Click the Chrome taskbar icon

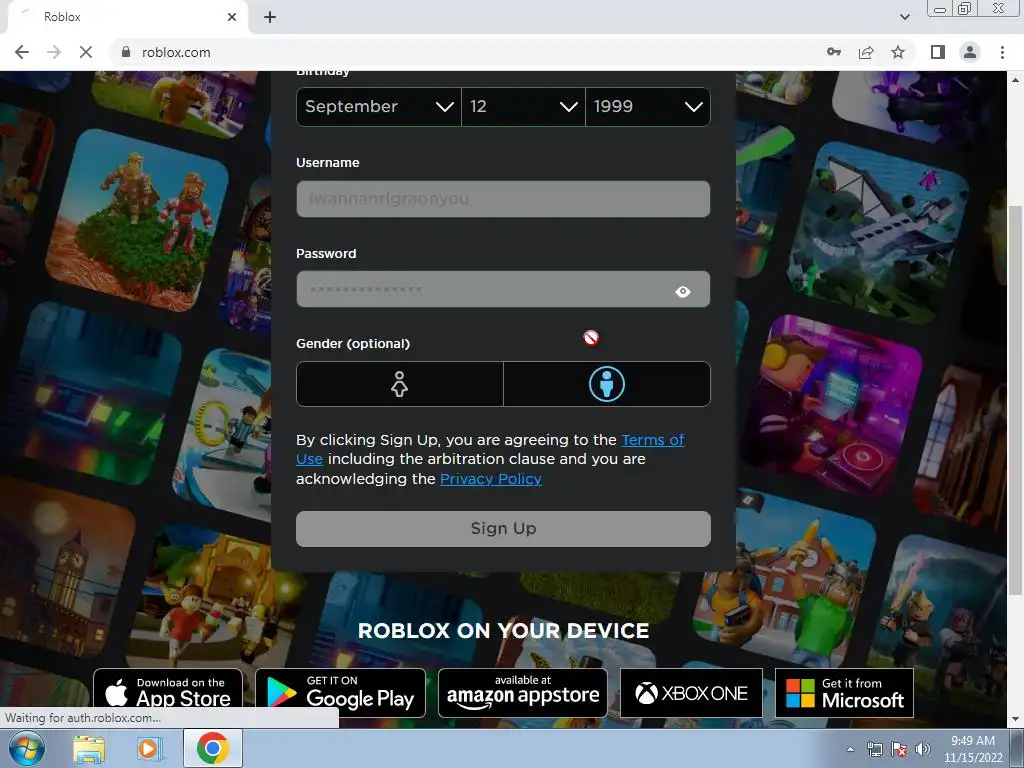click(213, 748)
